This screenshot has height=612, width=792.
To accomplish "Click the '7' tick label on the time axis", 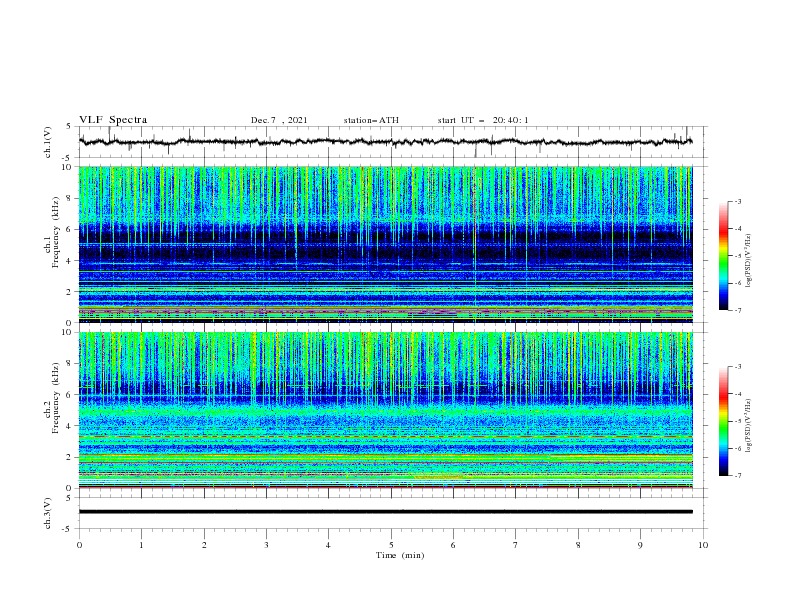I will (x=516, y=545).
